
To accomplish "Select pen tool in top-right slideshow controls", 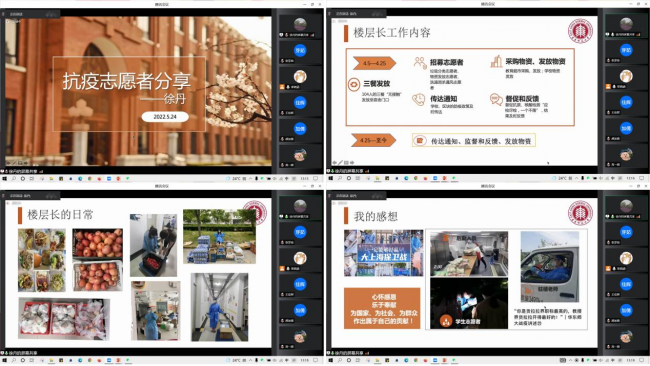I will pos(340,162).
